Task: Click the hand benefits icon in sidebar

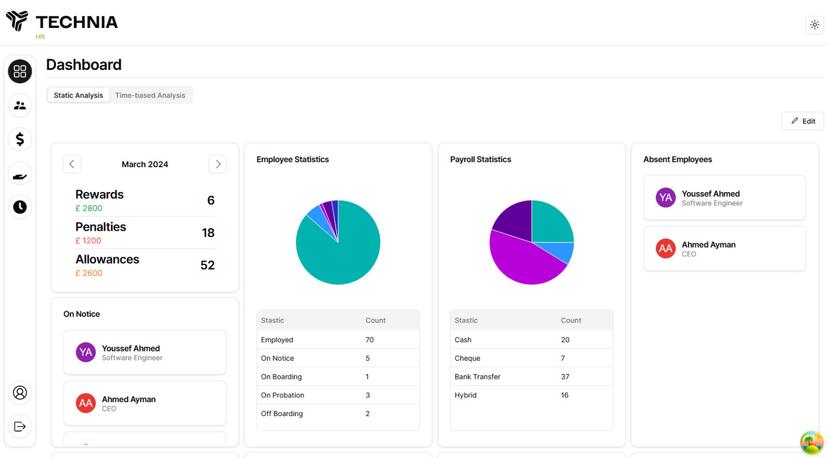Action: click(x=20, y=174)
